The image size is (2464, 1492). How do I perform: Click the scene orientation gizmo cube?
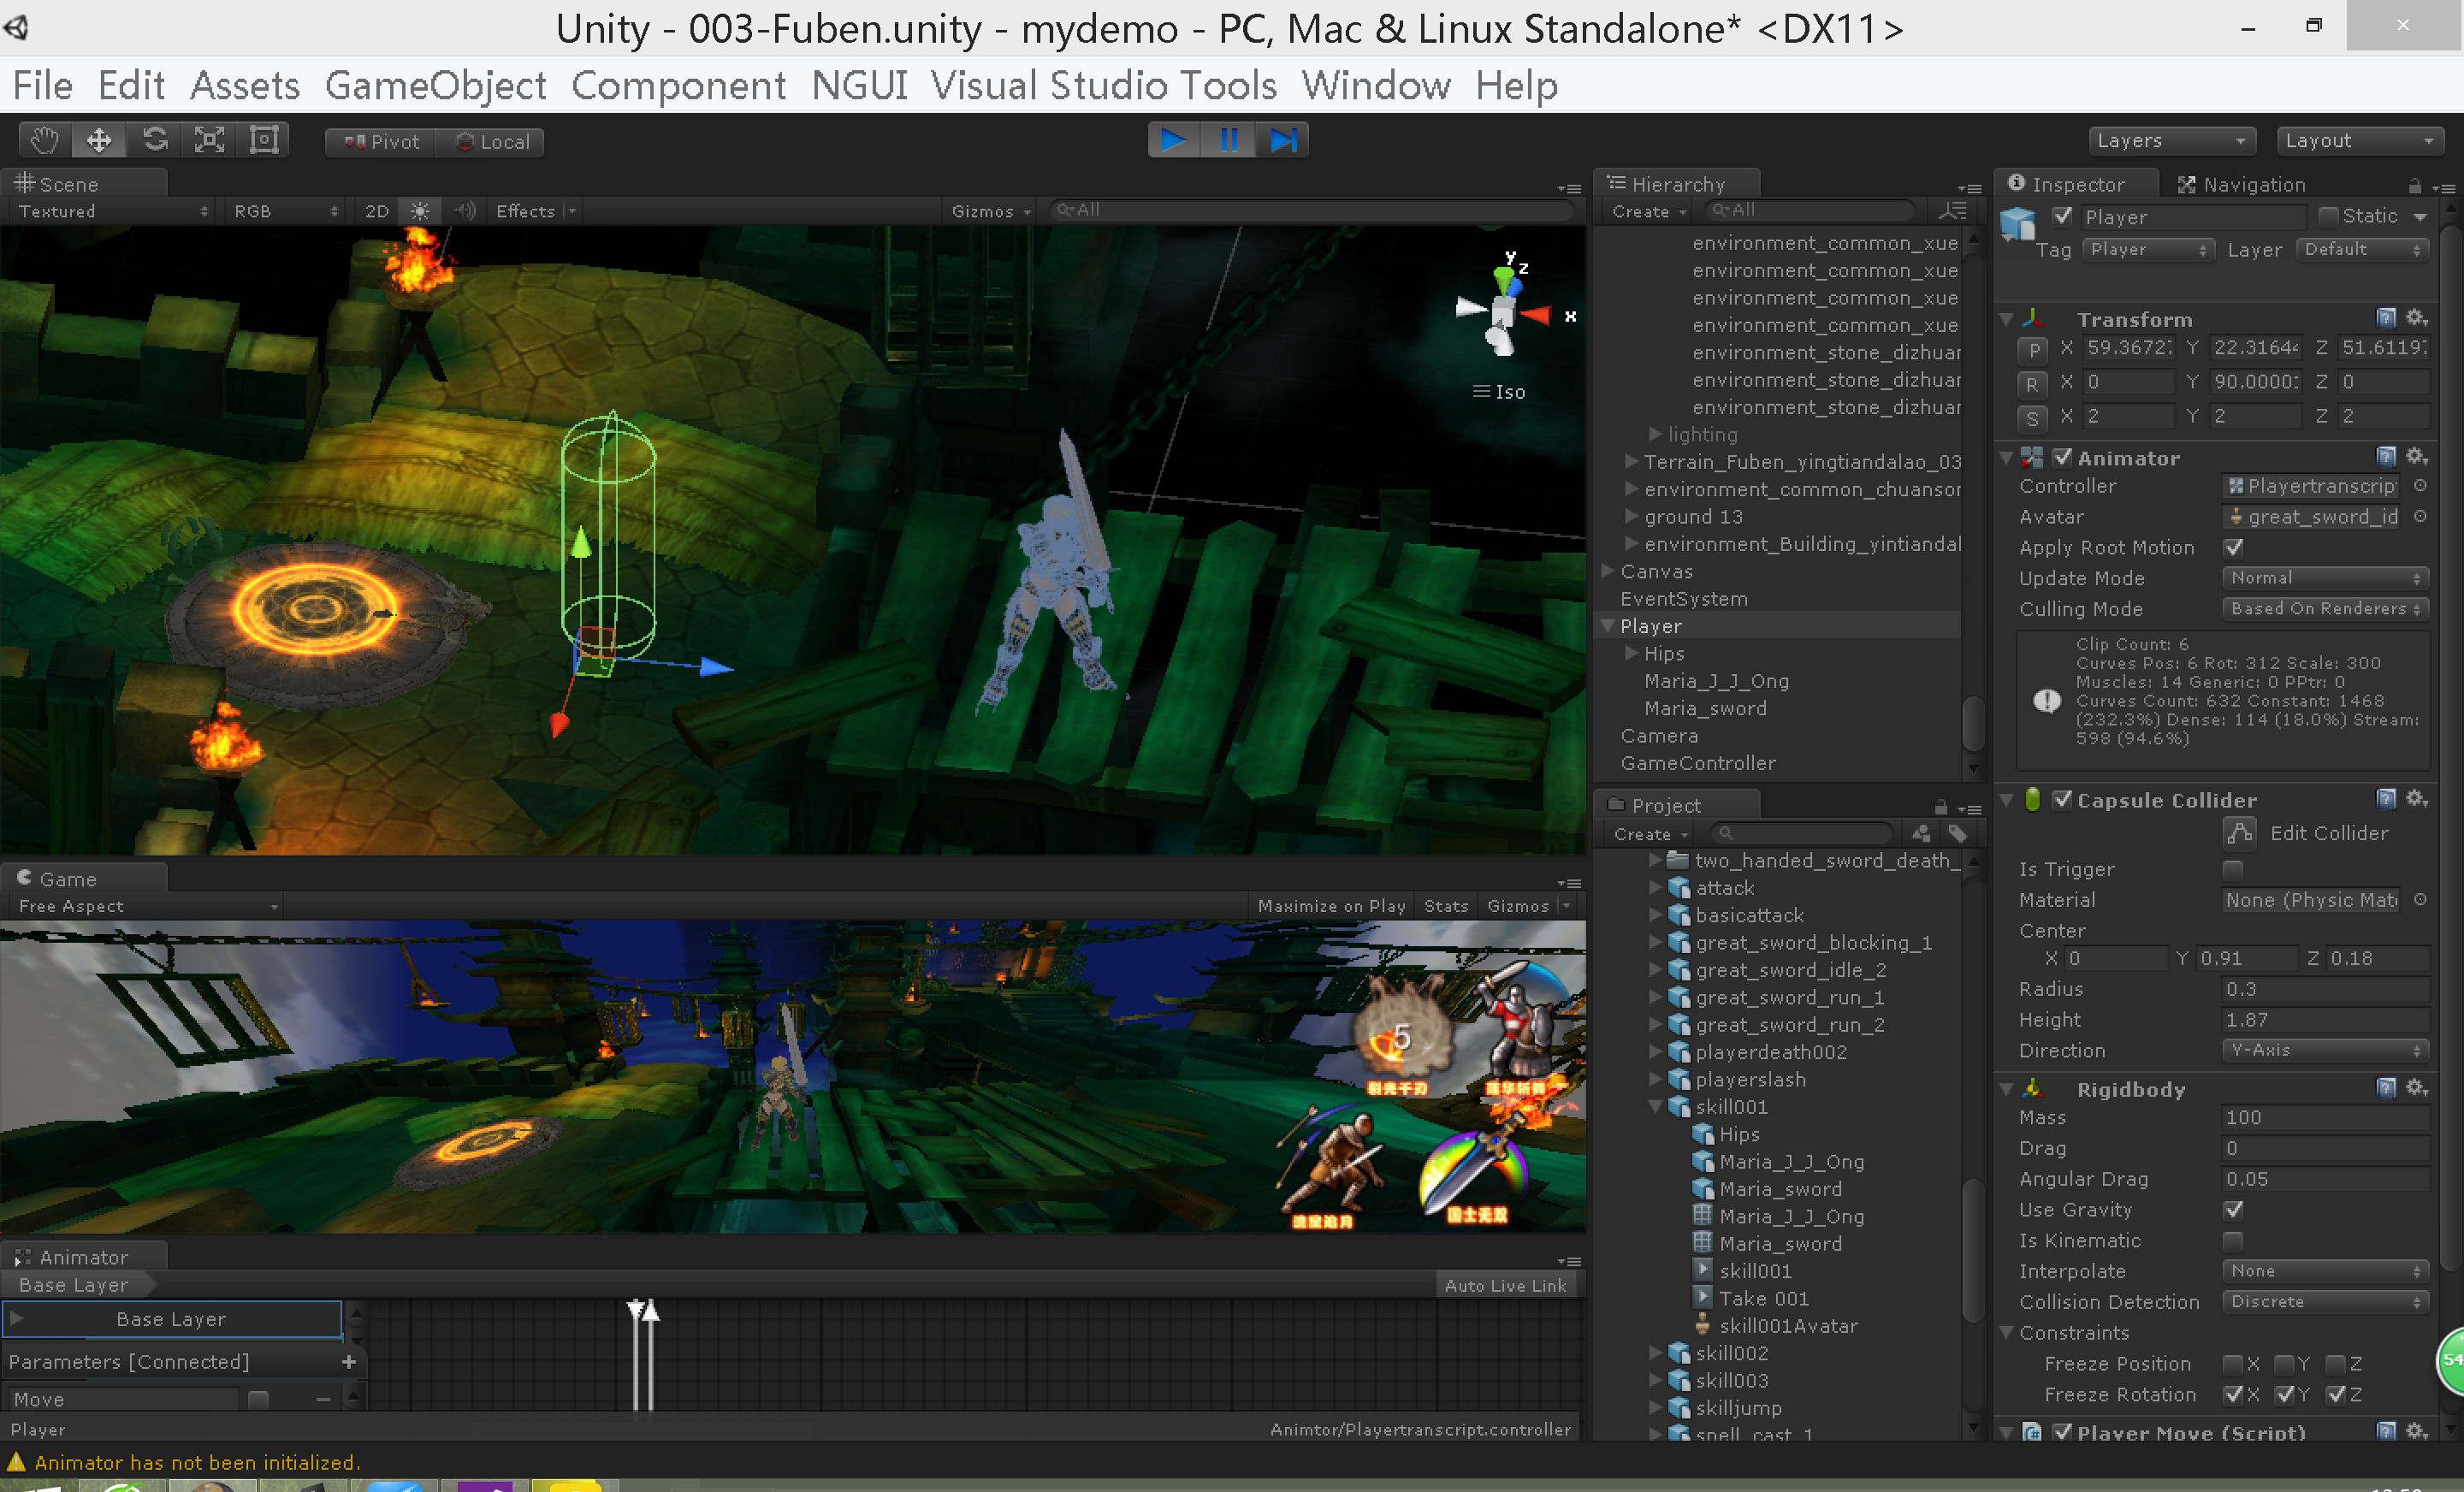tap(1502, 313)
